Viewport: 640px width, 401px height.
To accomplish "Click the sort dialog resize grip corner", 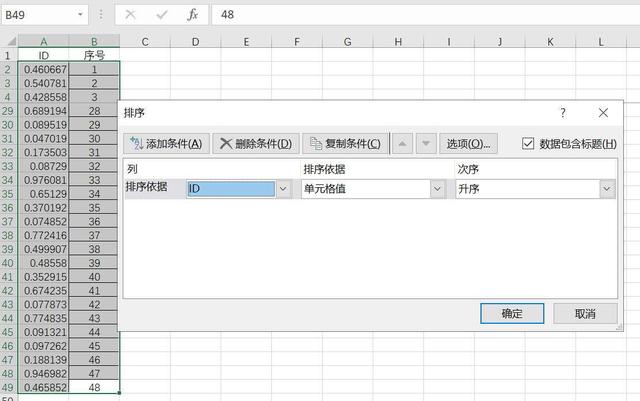I will pos(619,327).
